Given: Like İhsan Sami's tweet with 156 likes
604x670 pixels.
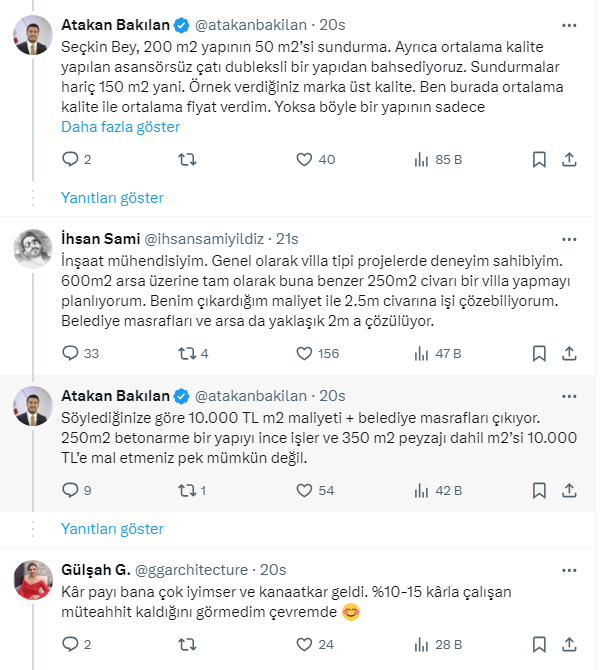Looking at the screenshot, I should 305,352.
